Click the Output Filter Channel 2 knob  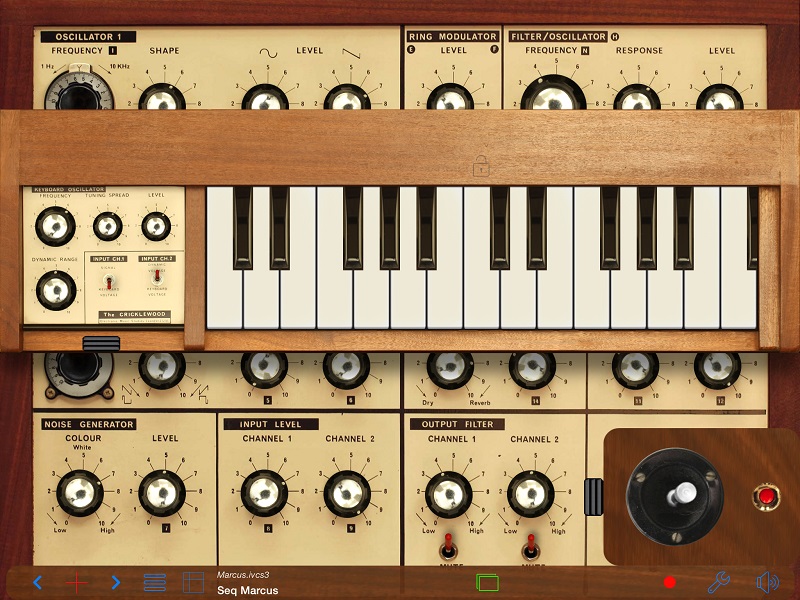pos(531,494)
